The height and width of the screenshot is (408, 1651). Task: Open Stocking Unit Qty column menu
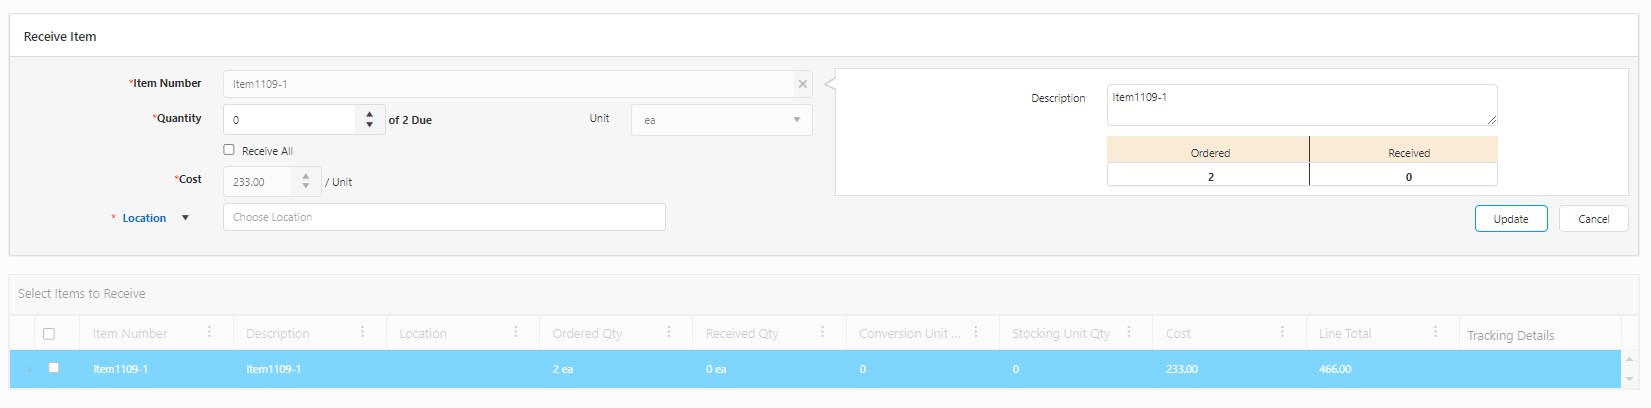(1129, 332)
